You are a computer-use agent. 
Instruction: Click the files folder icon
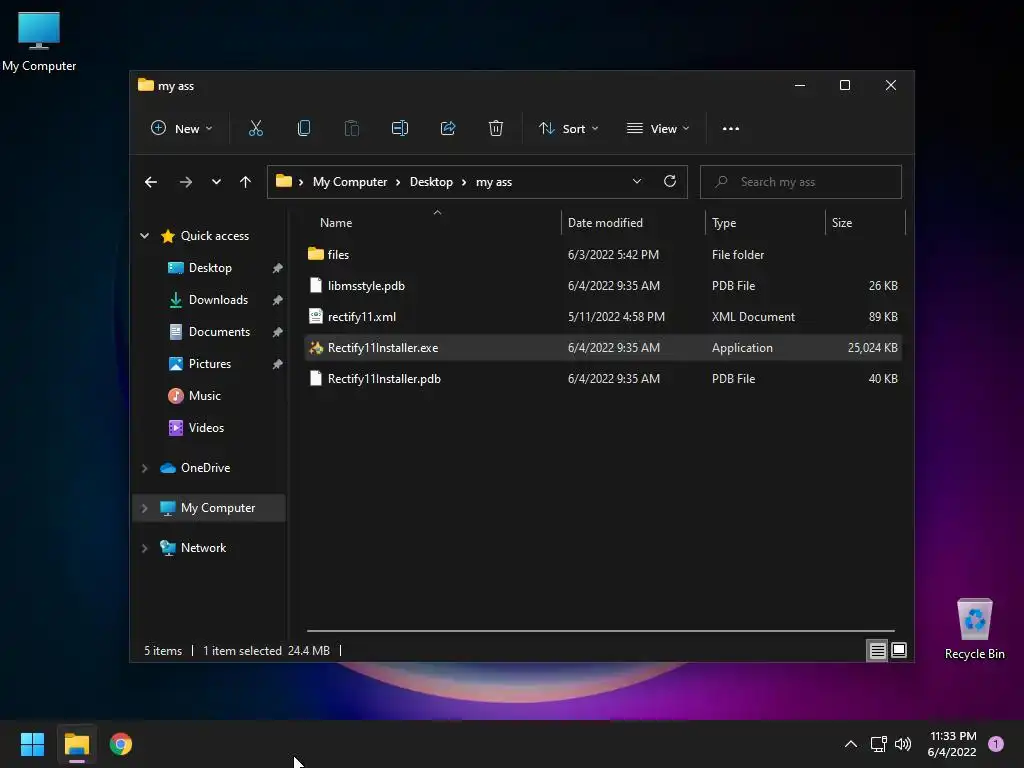pyautogui.click(x=316, y=253)
